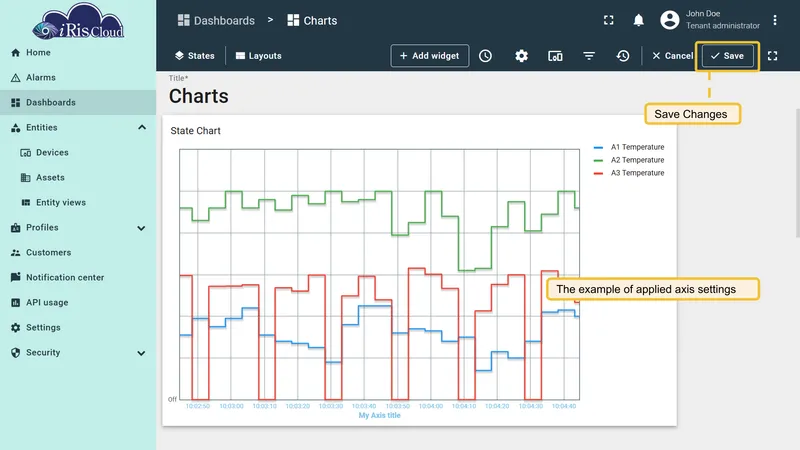Viewport: 800px width, 450px height.
Task: Toggle fullscreen in the top header
Action: coord(608,20)
